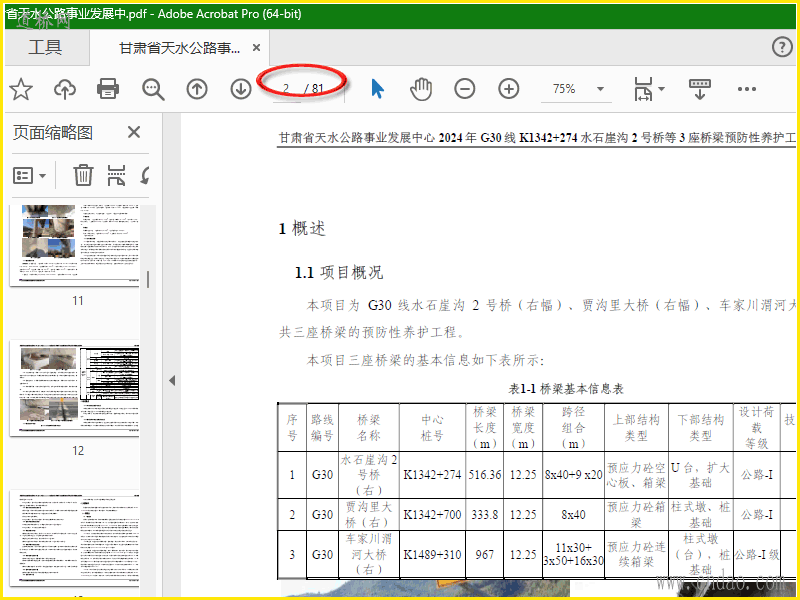Click the header cell 下部结构类型

point(701,428)
